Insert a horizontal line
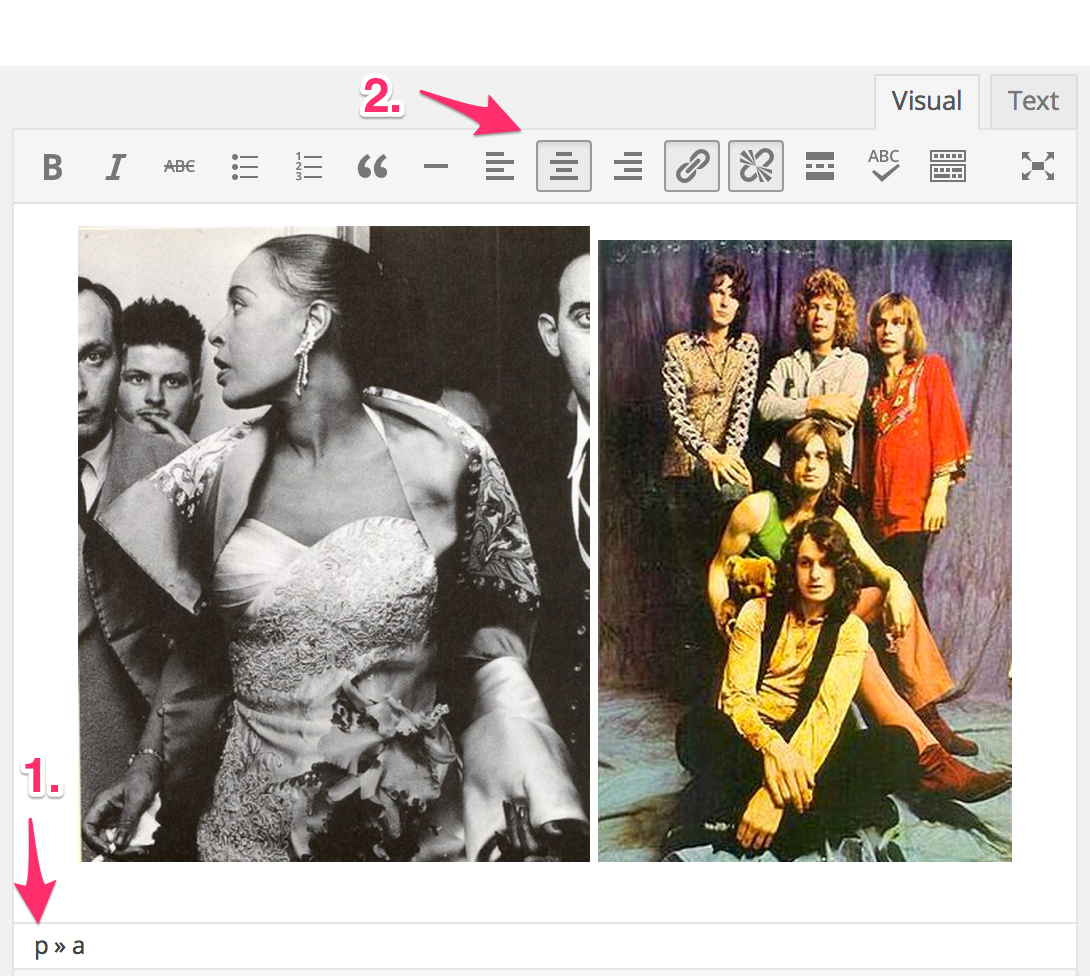Viewport: 1090px width, 976px height. pyautogui.click(x=436, y=167)
